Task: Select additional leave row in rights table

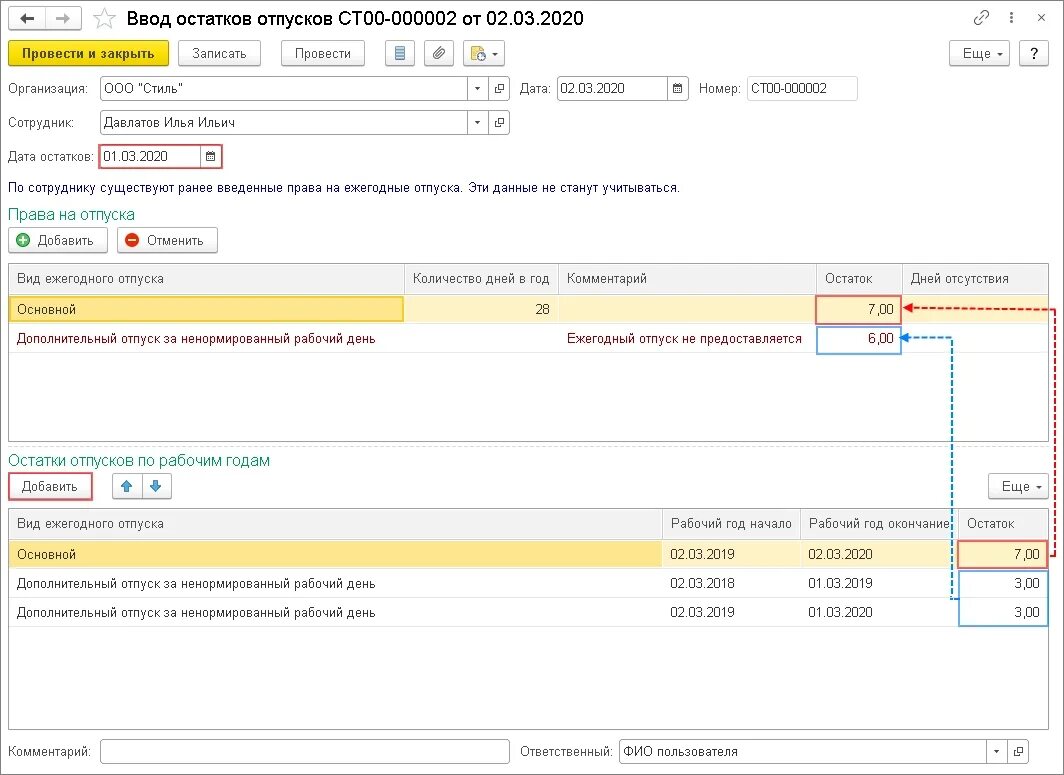Action: click(206, 339)
